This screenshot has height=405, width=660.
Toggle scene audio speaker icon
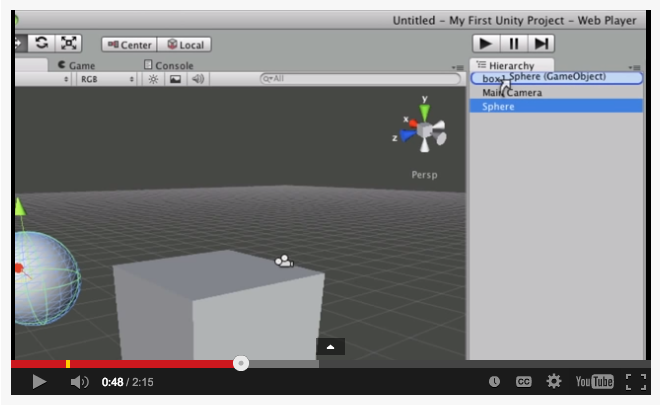pos(198,79)
